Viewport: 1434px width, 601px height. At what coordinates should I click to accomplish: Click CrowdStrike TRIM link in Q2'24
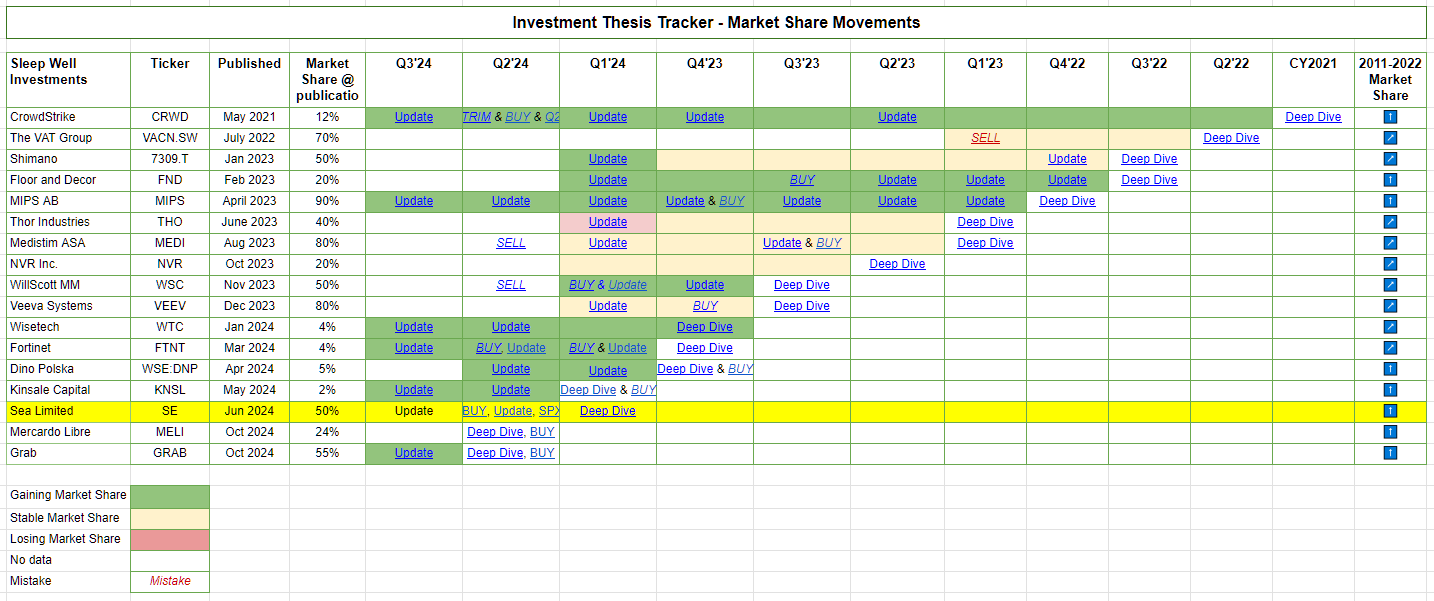(x=476, y=117)
